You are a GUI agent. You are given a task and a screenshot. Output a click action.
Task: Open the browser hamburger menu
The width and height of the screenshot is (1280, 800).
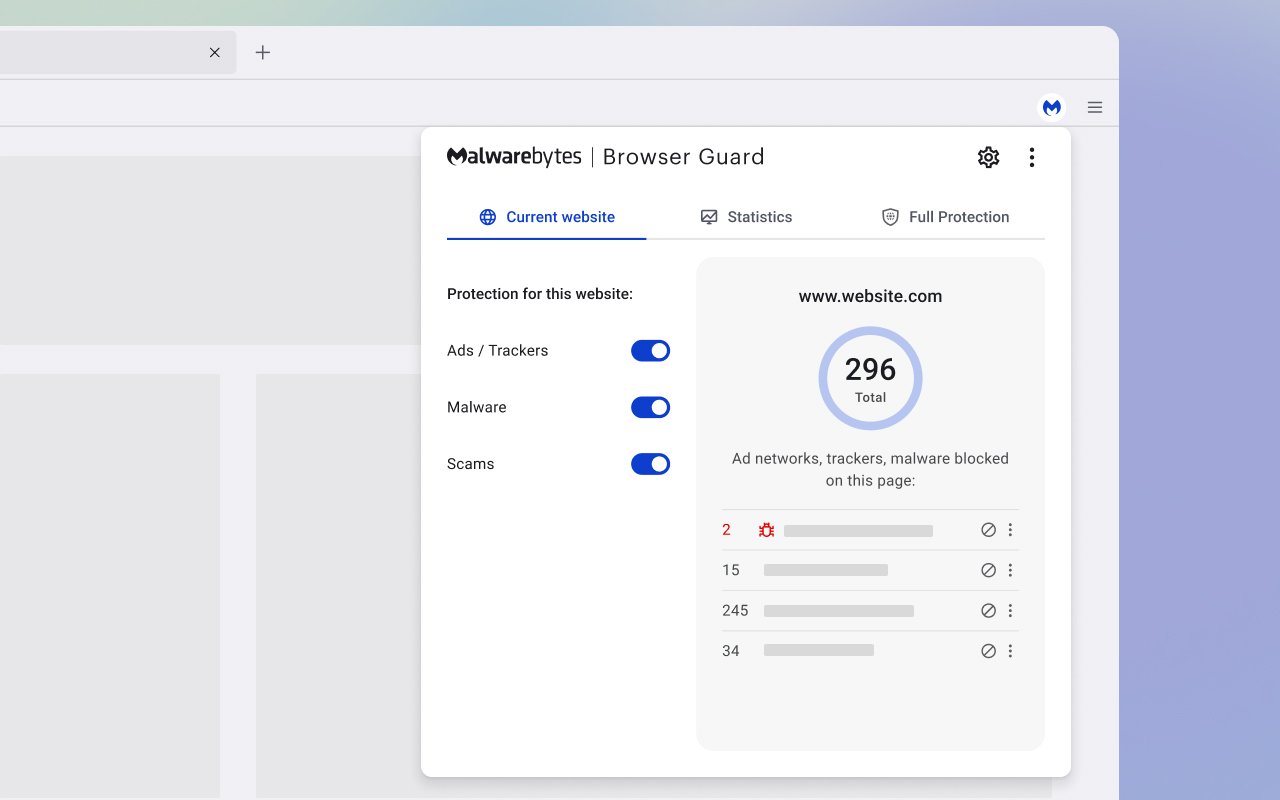click(x=1095, y=106)
